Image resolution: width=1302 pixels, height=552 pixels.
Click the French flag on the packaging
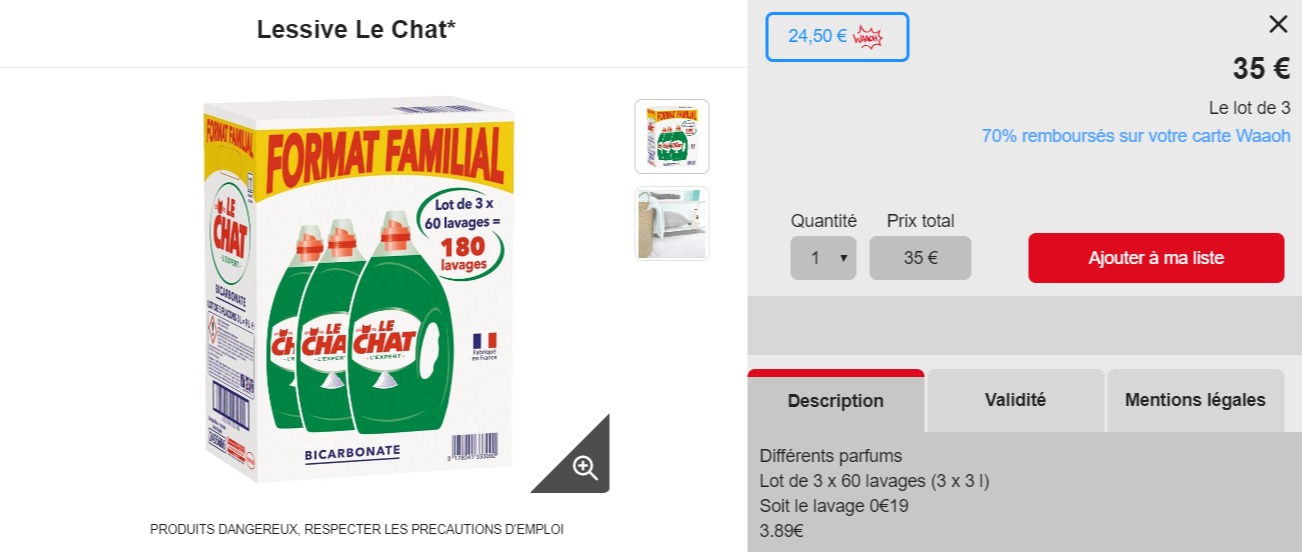click(x=485, y=341)
